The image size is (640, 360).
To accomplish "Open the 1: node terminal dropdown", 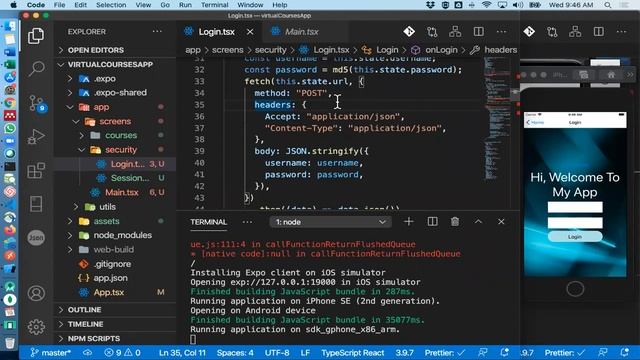I will [x=330, y=222].
